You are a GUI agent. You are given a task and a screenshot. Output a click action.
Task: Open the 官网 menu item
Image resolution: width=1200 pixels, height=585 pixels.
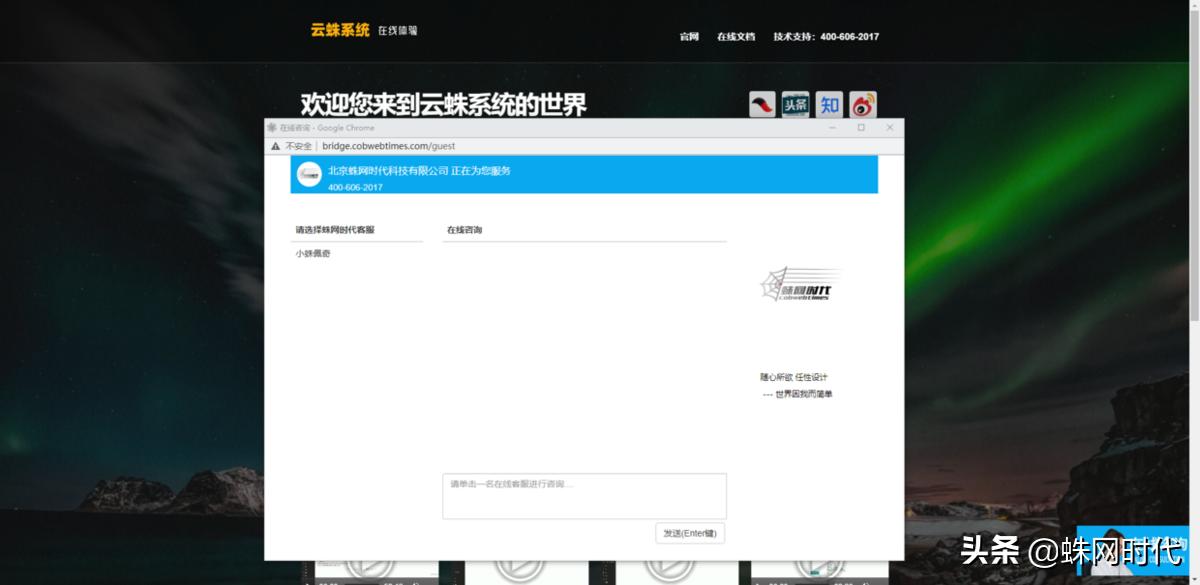[689, 36]
